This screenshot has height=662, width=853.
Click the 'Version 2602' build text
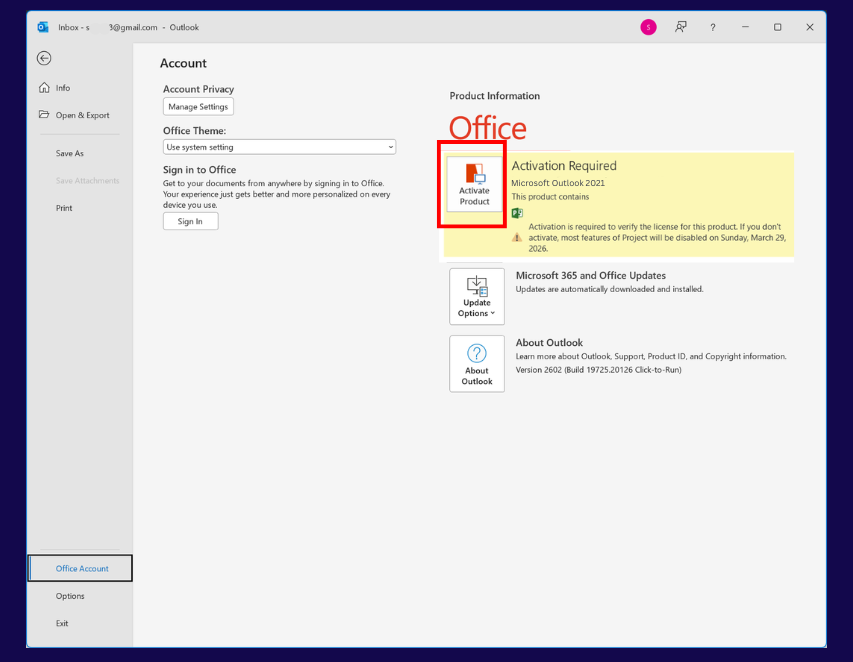598,370
